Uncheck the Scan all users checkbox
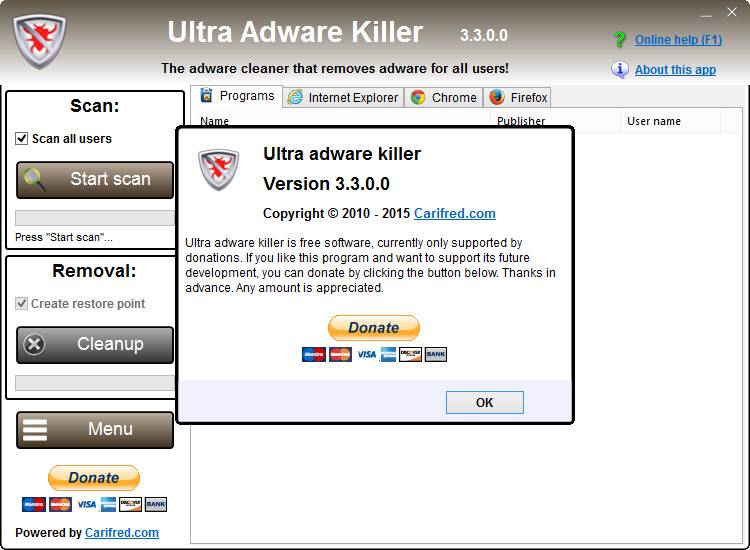The image size is (750, 550). pos(22,139)
